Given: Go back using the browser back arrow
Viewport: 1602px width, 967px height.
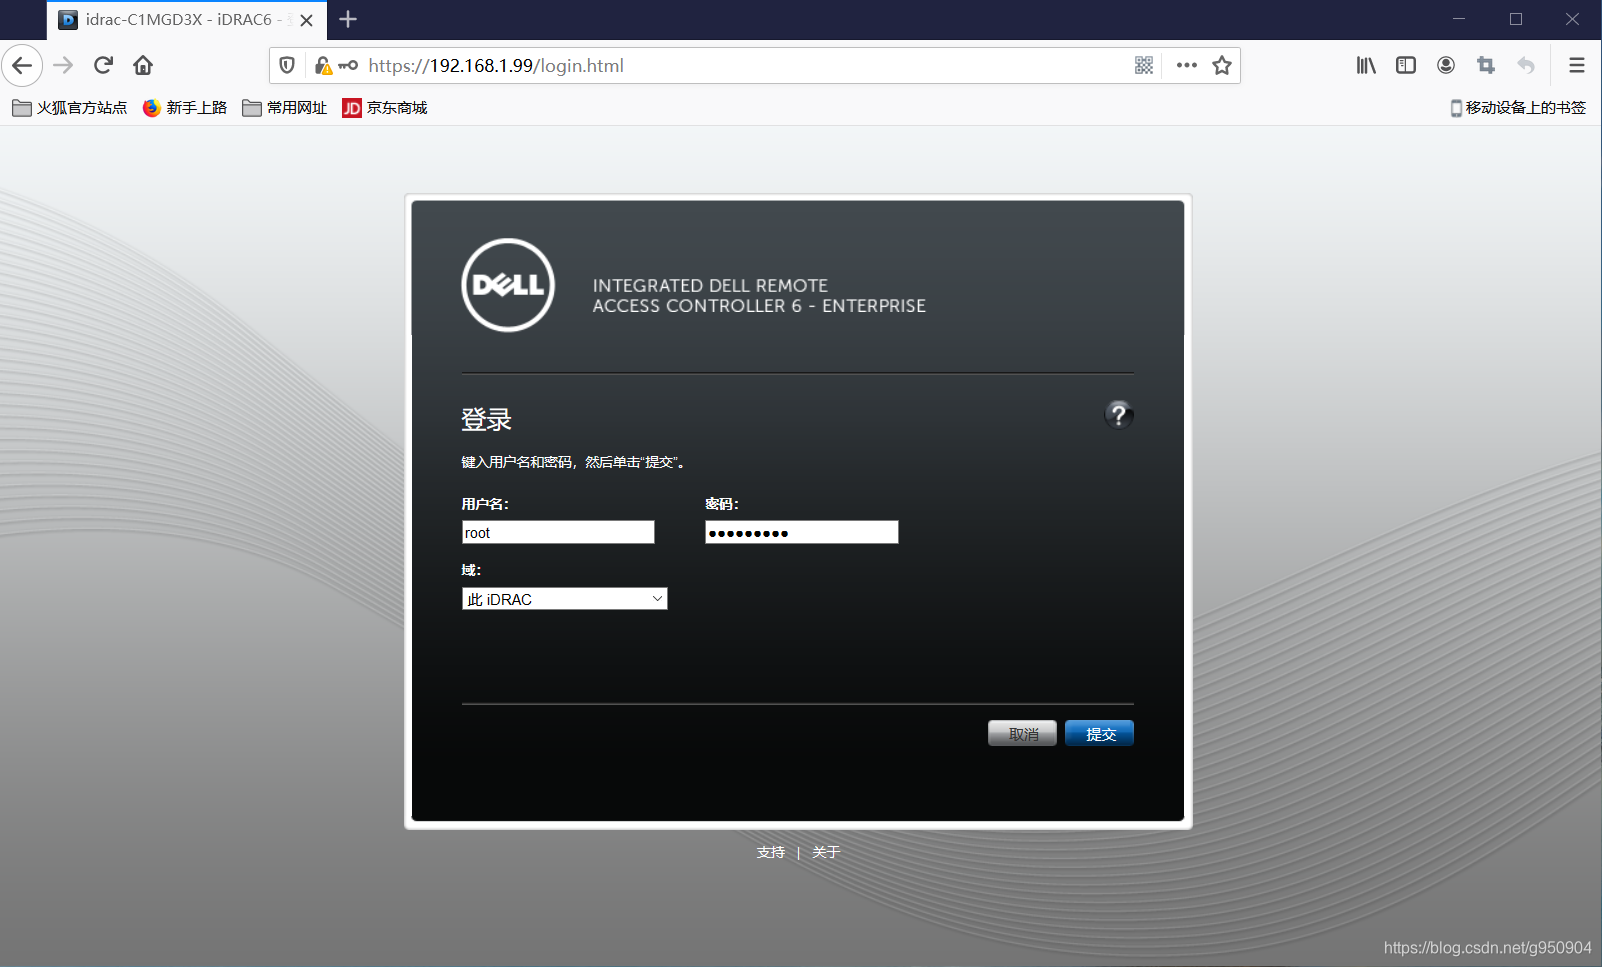Looking at the screenshot, I should (22, 66).
